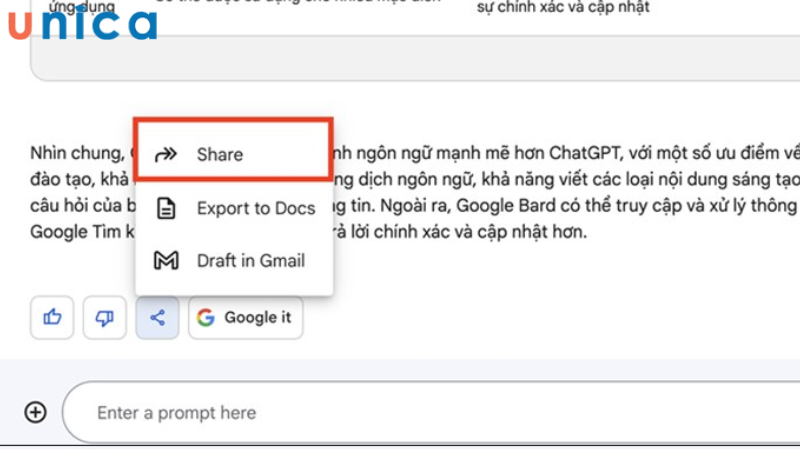Pick Draft in Gmail menu entry
Screen dimensions: 800x450
pos(234,260)
